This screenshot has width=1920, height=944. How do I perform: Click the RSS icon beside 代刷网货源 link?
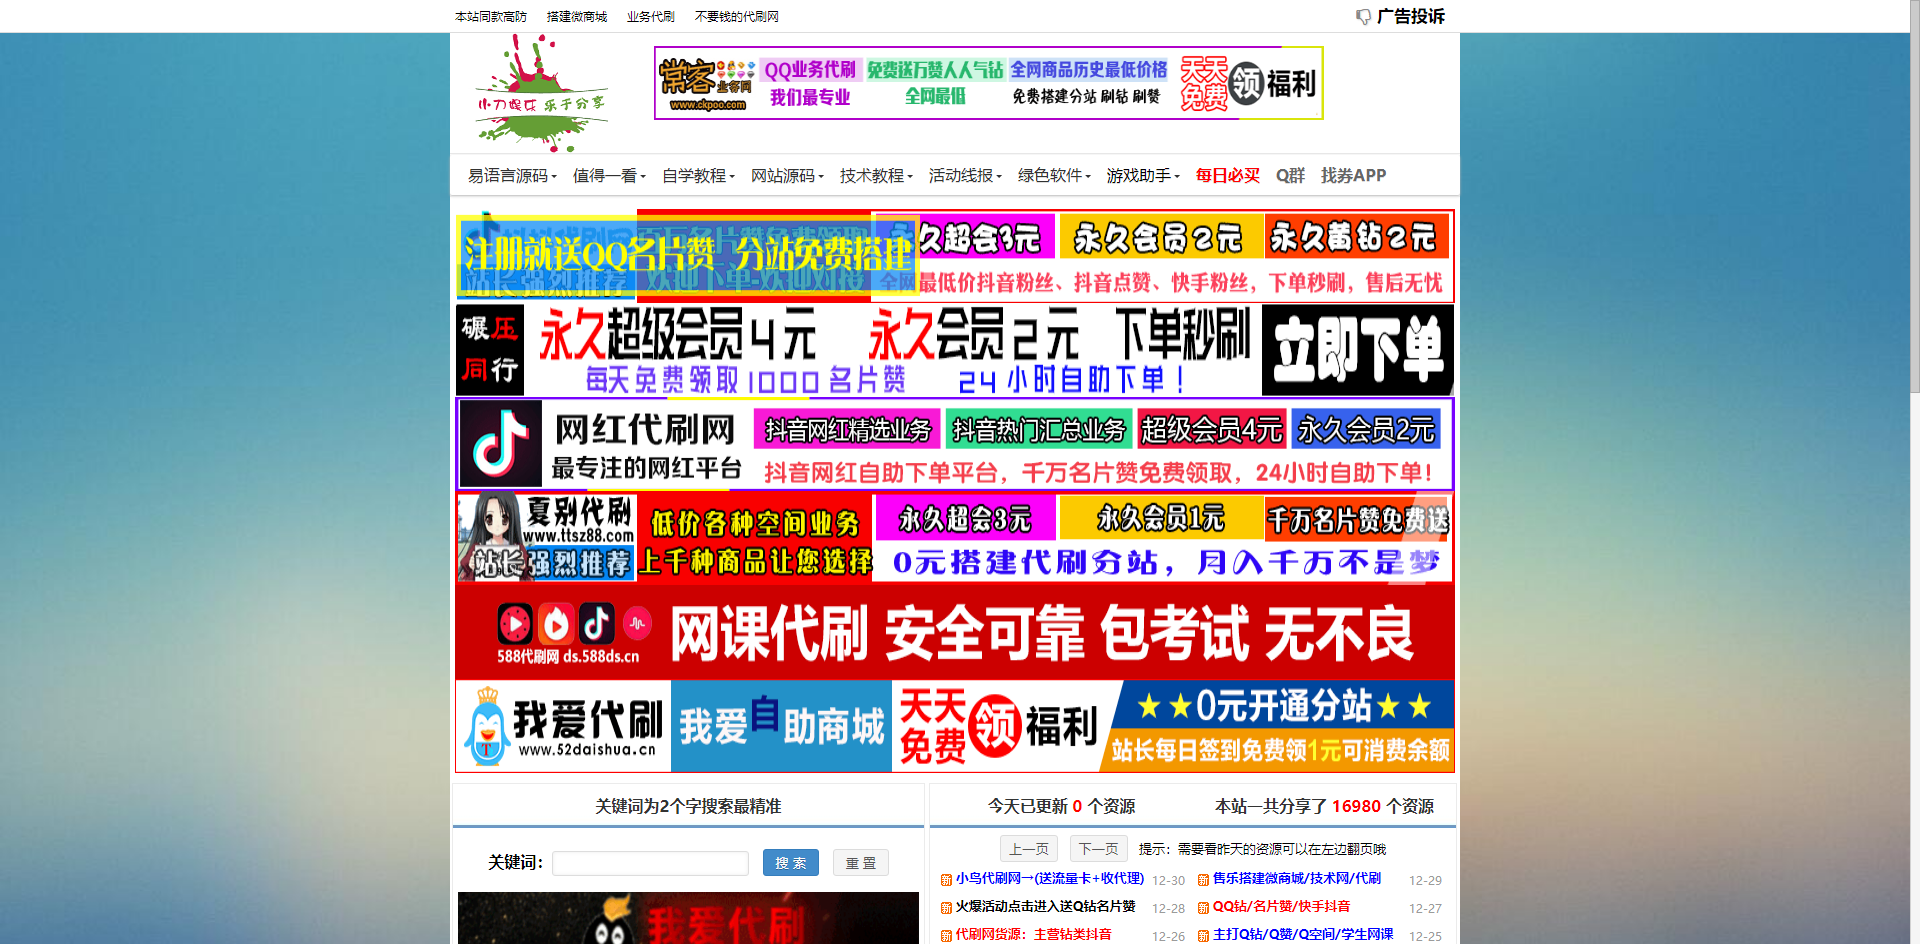pos(946,936)
